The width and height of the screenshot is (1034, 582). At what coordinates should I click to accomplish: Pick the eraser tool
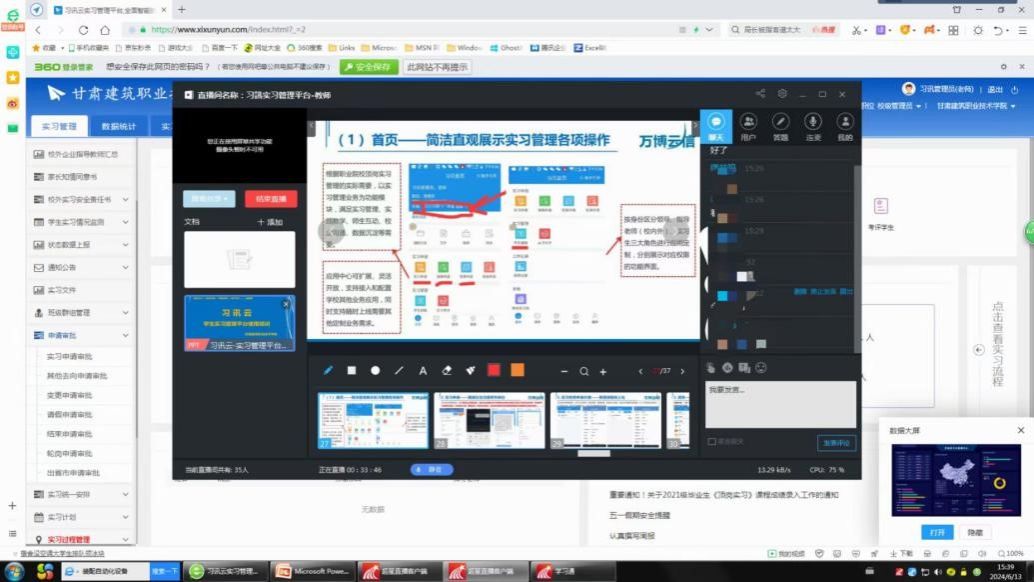(x=447, y=370)
